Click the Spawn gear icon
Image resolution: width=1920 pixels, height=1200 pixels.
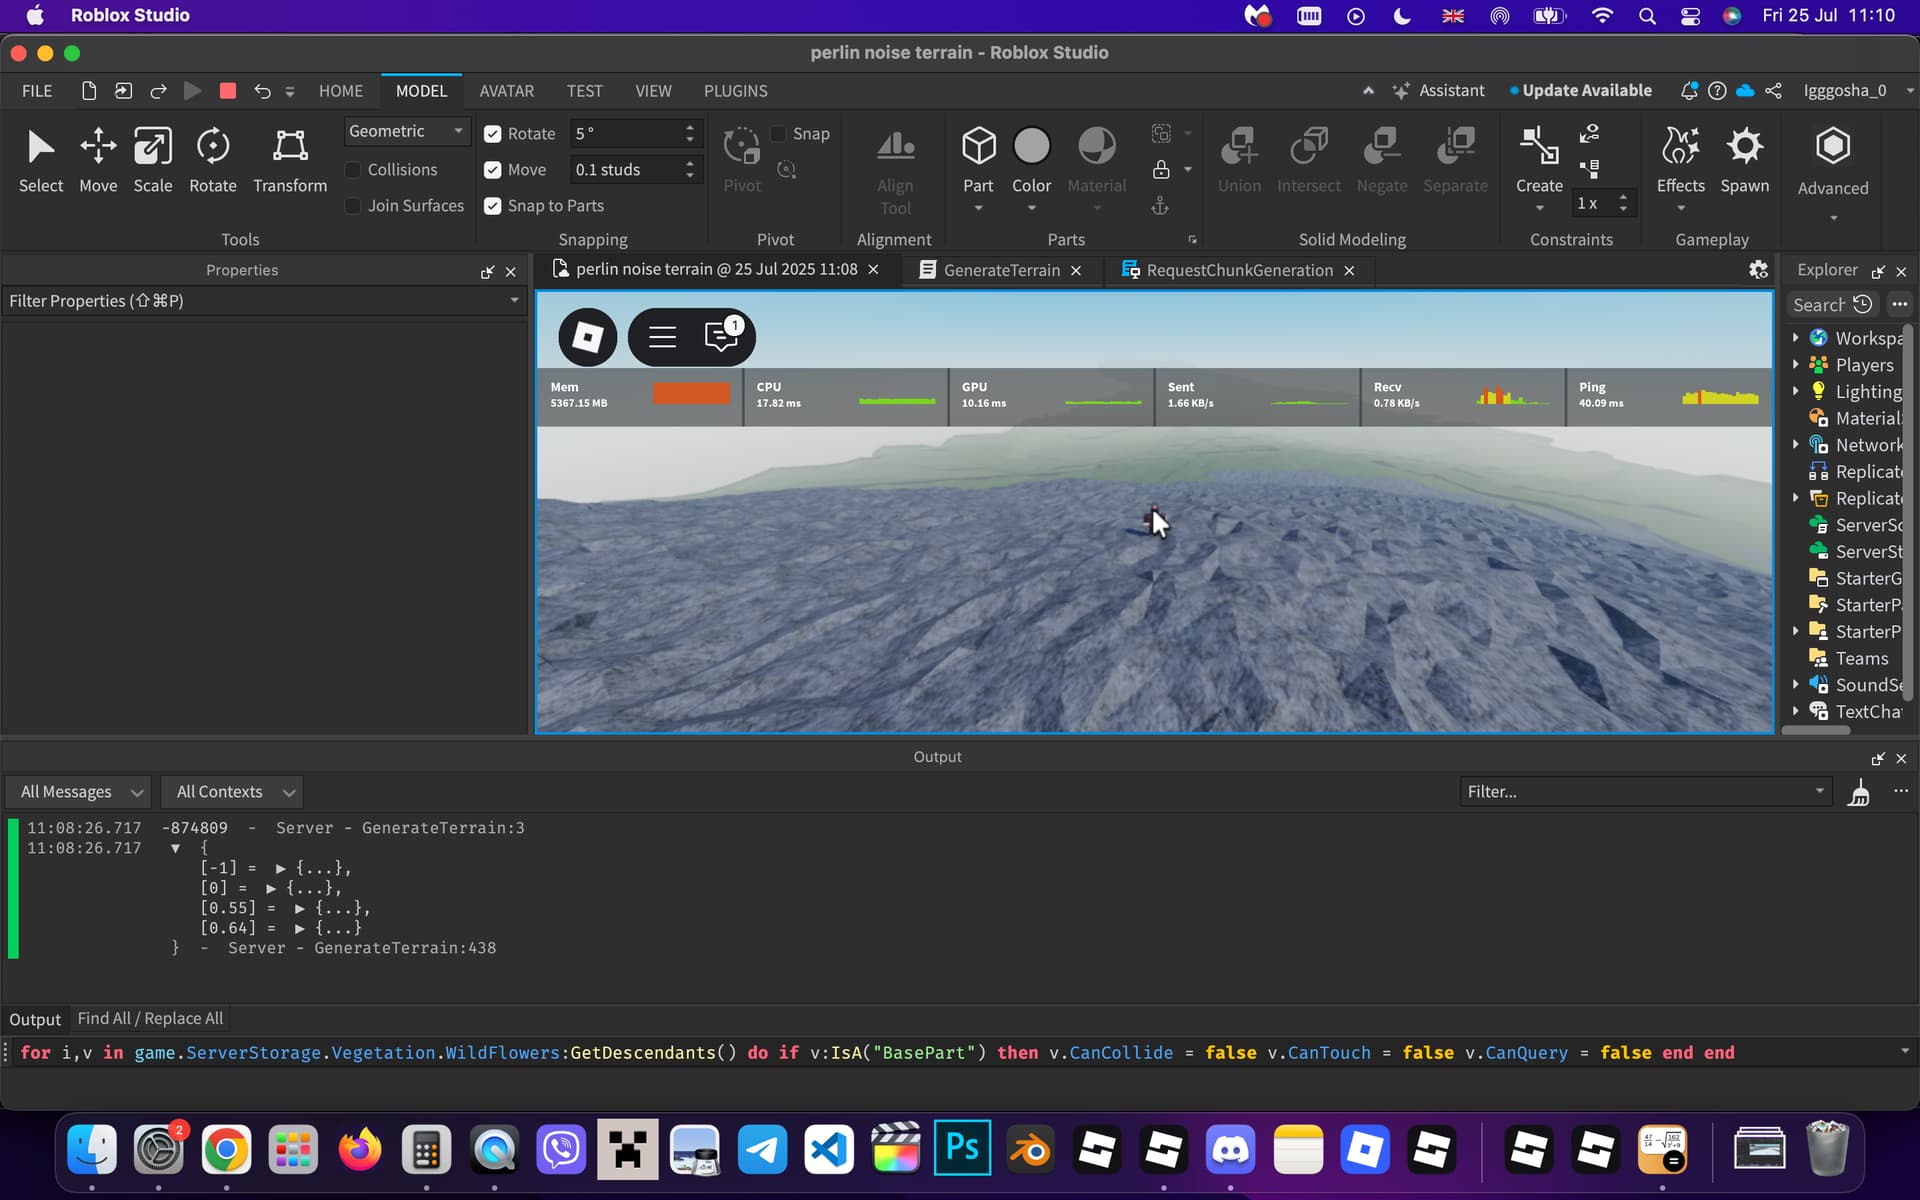[x=1745, y=147]
